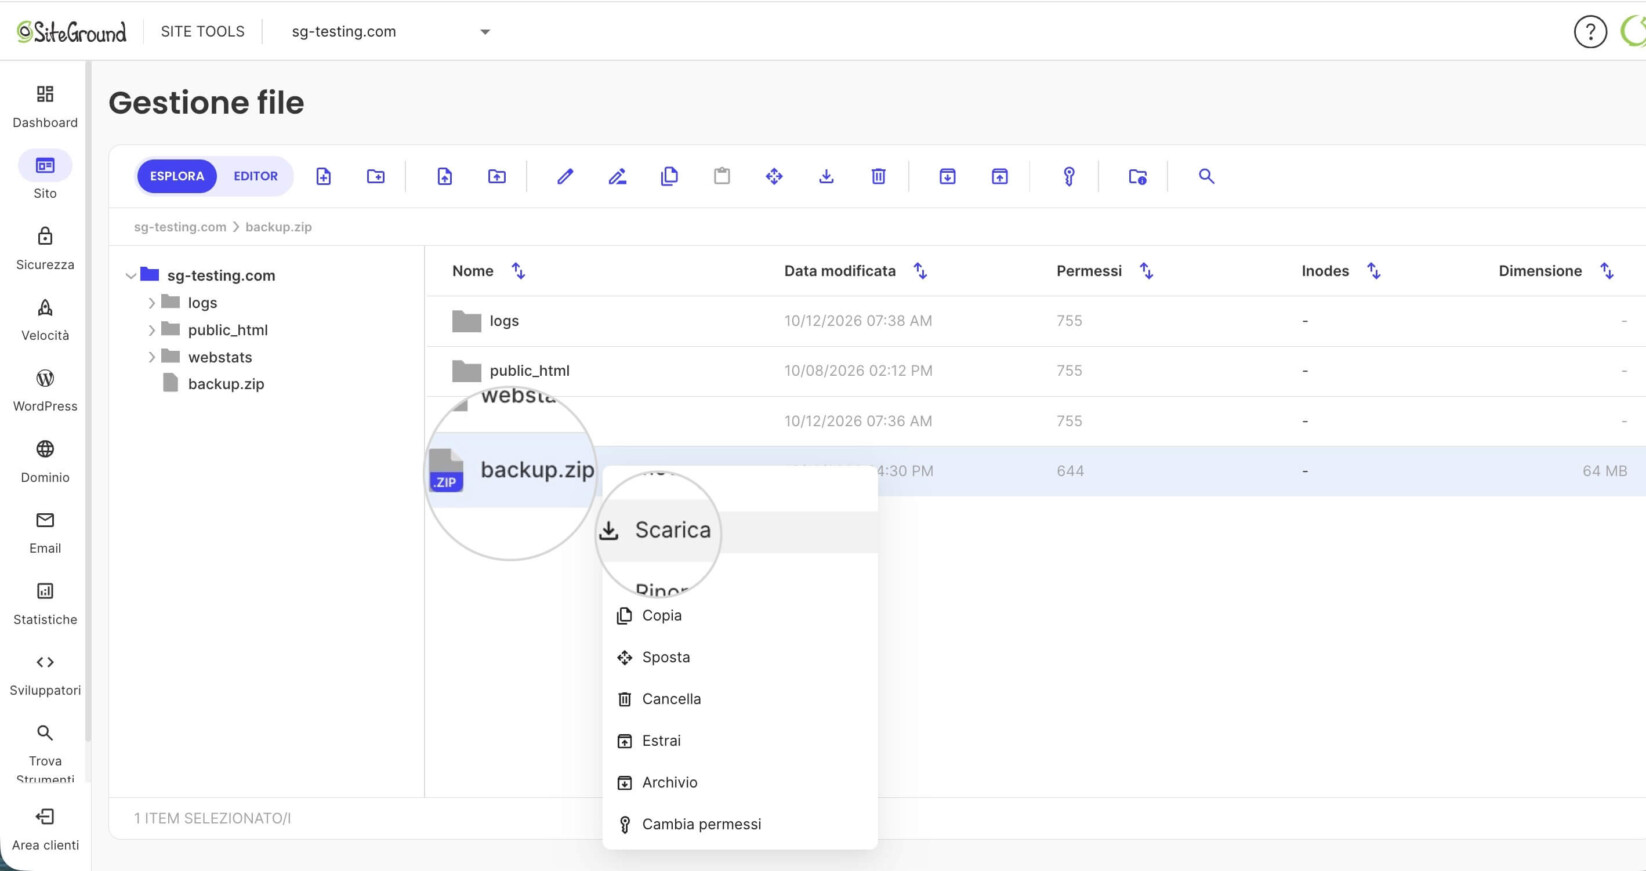1646x871 pixels.
Task: Open the sg-testing.com site dropdown
Action: click(390, 32)
